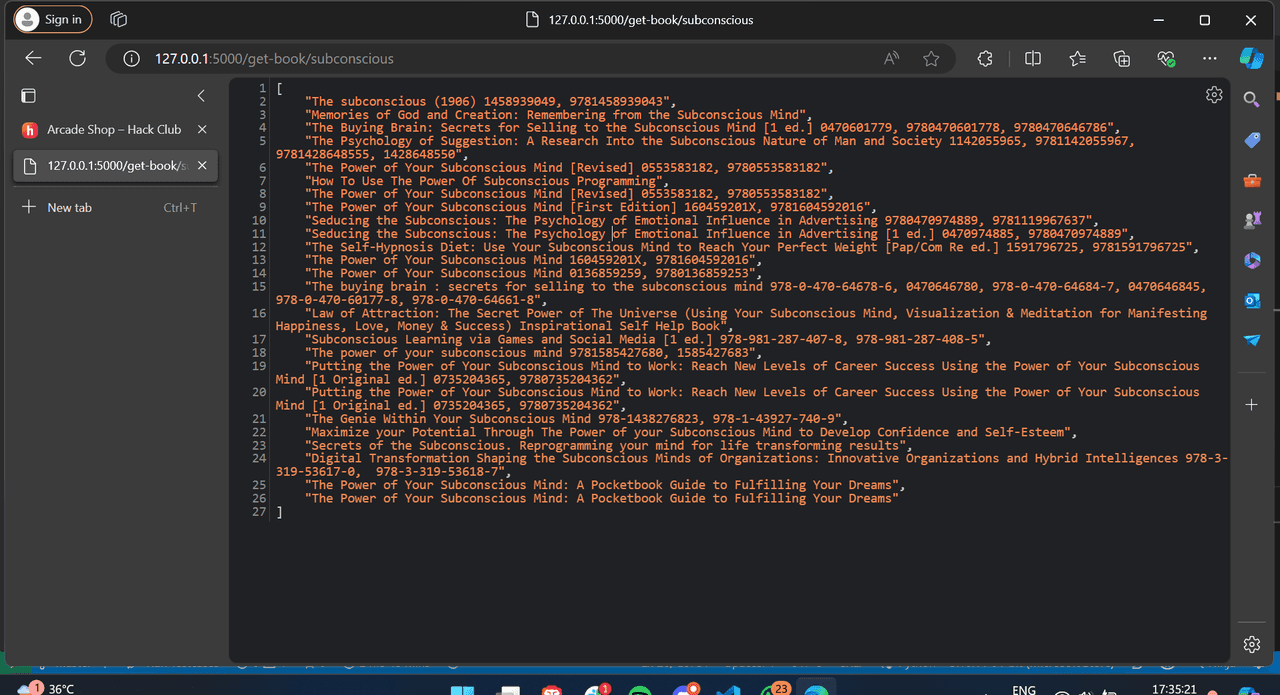
Task: Open the Shopping tag sidebar icon
Action: point(1251,140)
